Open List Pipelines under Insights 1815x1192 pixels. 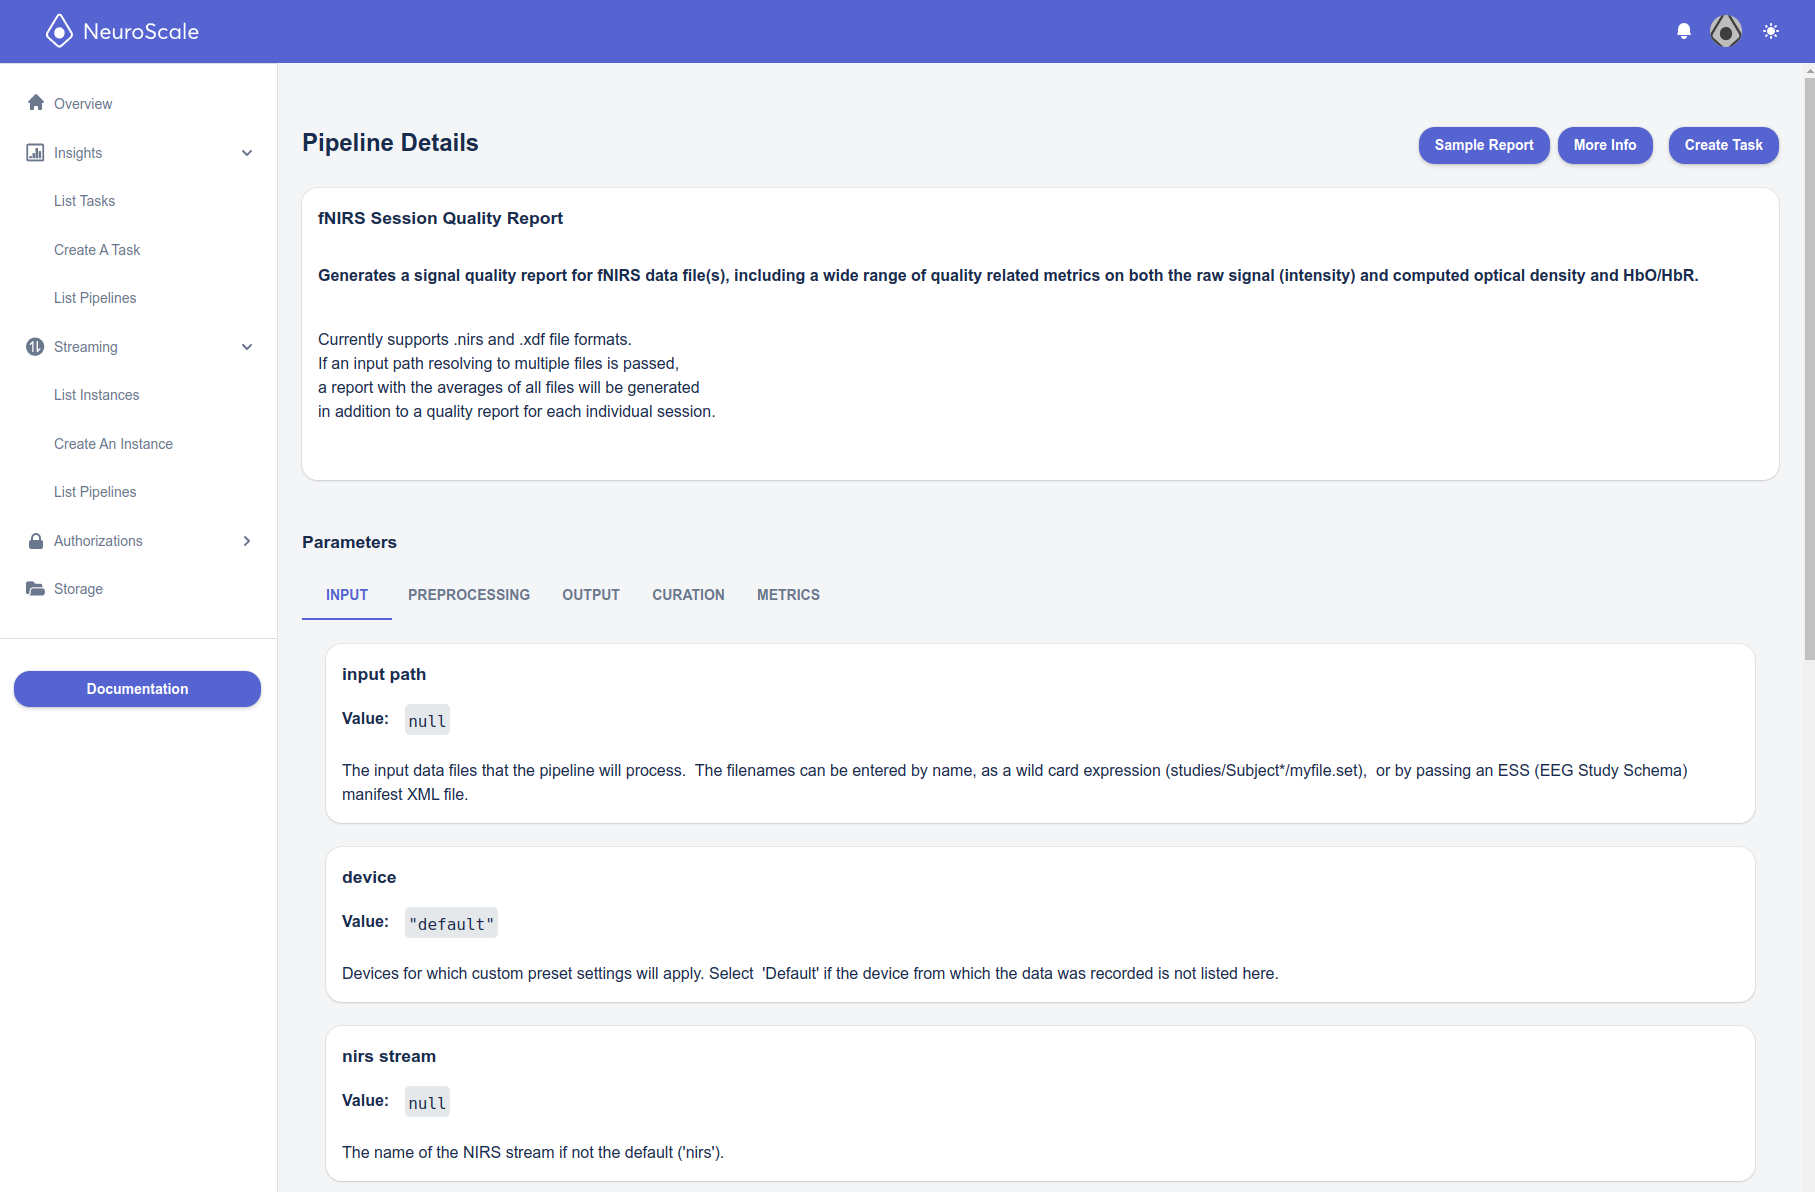pyautogui.click(x=95, y=298)
